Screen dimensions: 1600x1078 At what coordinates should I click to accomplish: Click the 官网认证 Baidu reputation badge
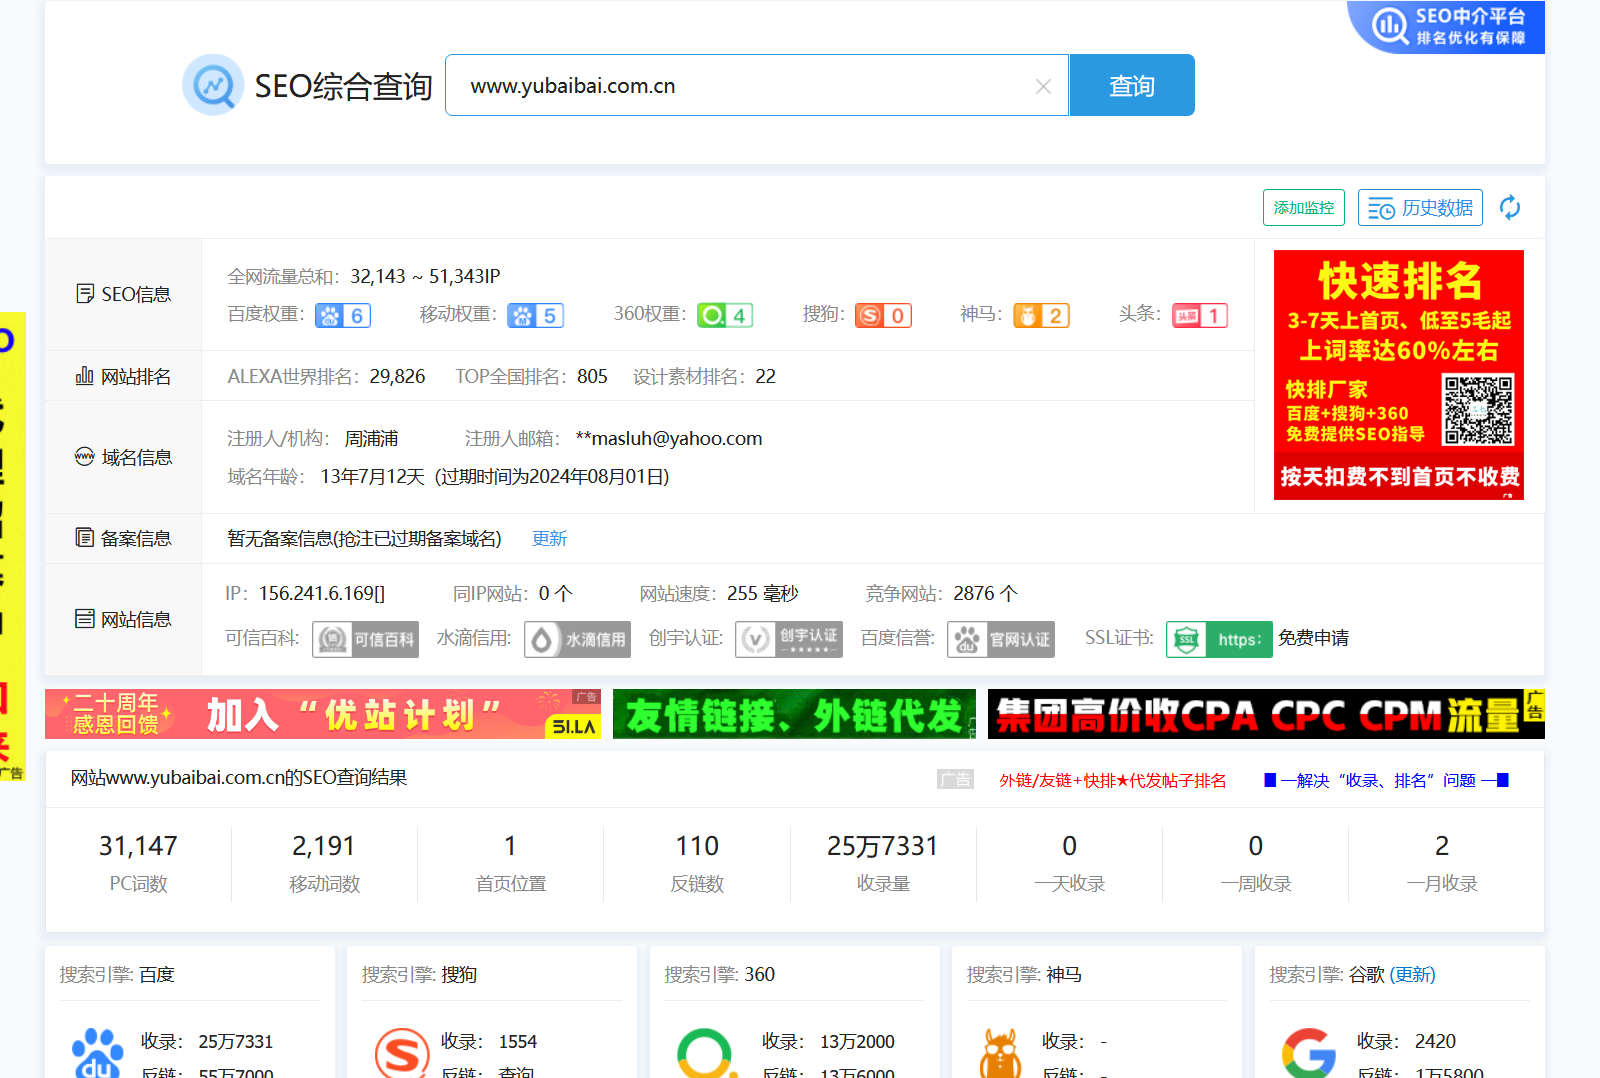[x=1001, y=640]
